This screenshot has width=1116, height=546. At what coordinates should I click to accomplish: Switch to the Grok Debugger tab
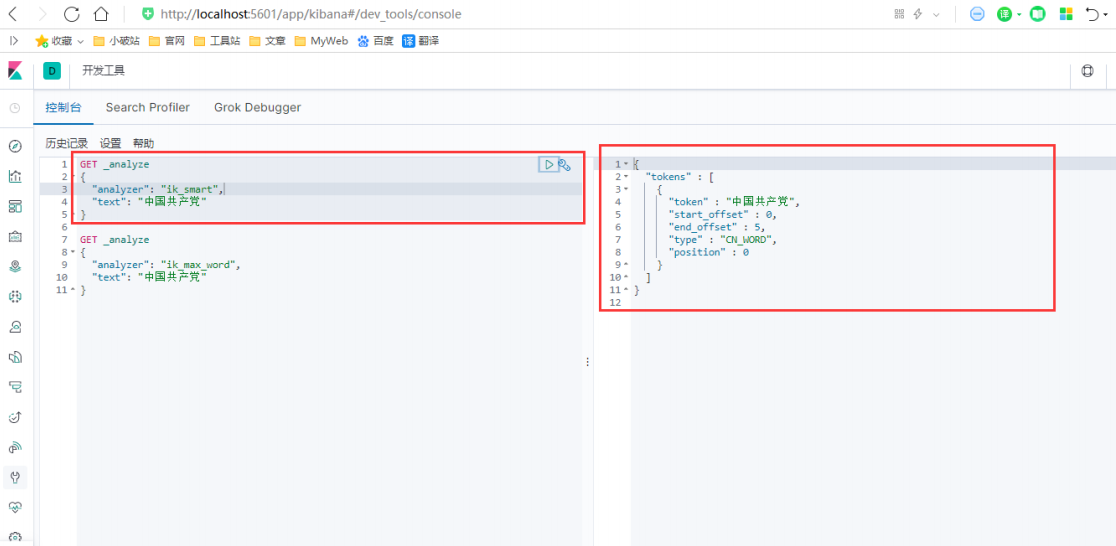(257, 107)
